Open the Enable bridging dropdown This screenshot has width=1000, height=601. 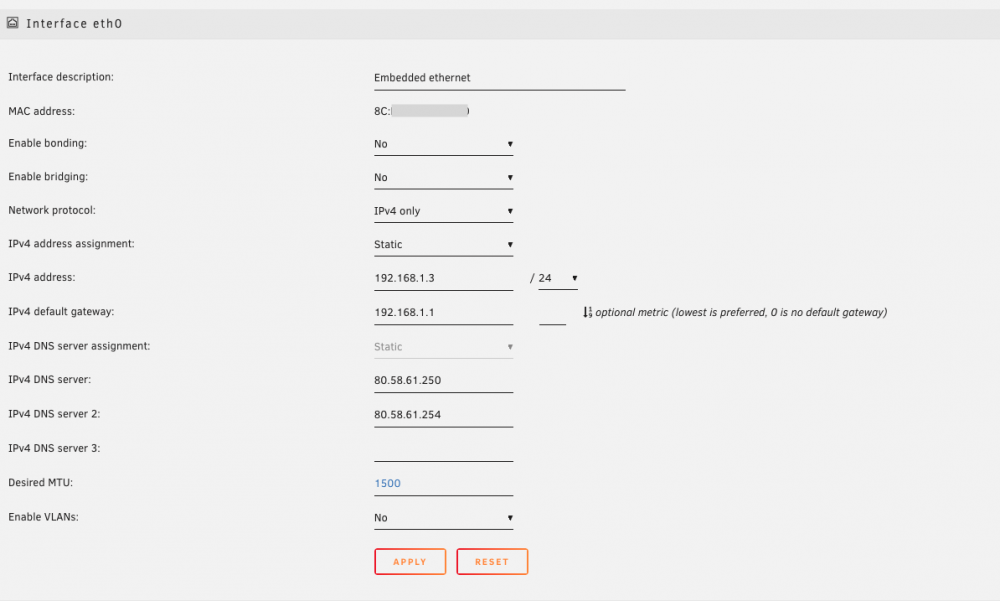point(443,177)
